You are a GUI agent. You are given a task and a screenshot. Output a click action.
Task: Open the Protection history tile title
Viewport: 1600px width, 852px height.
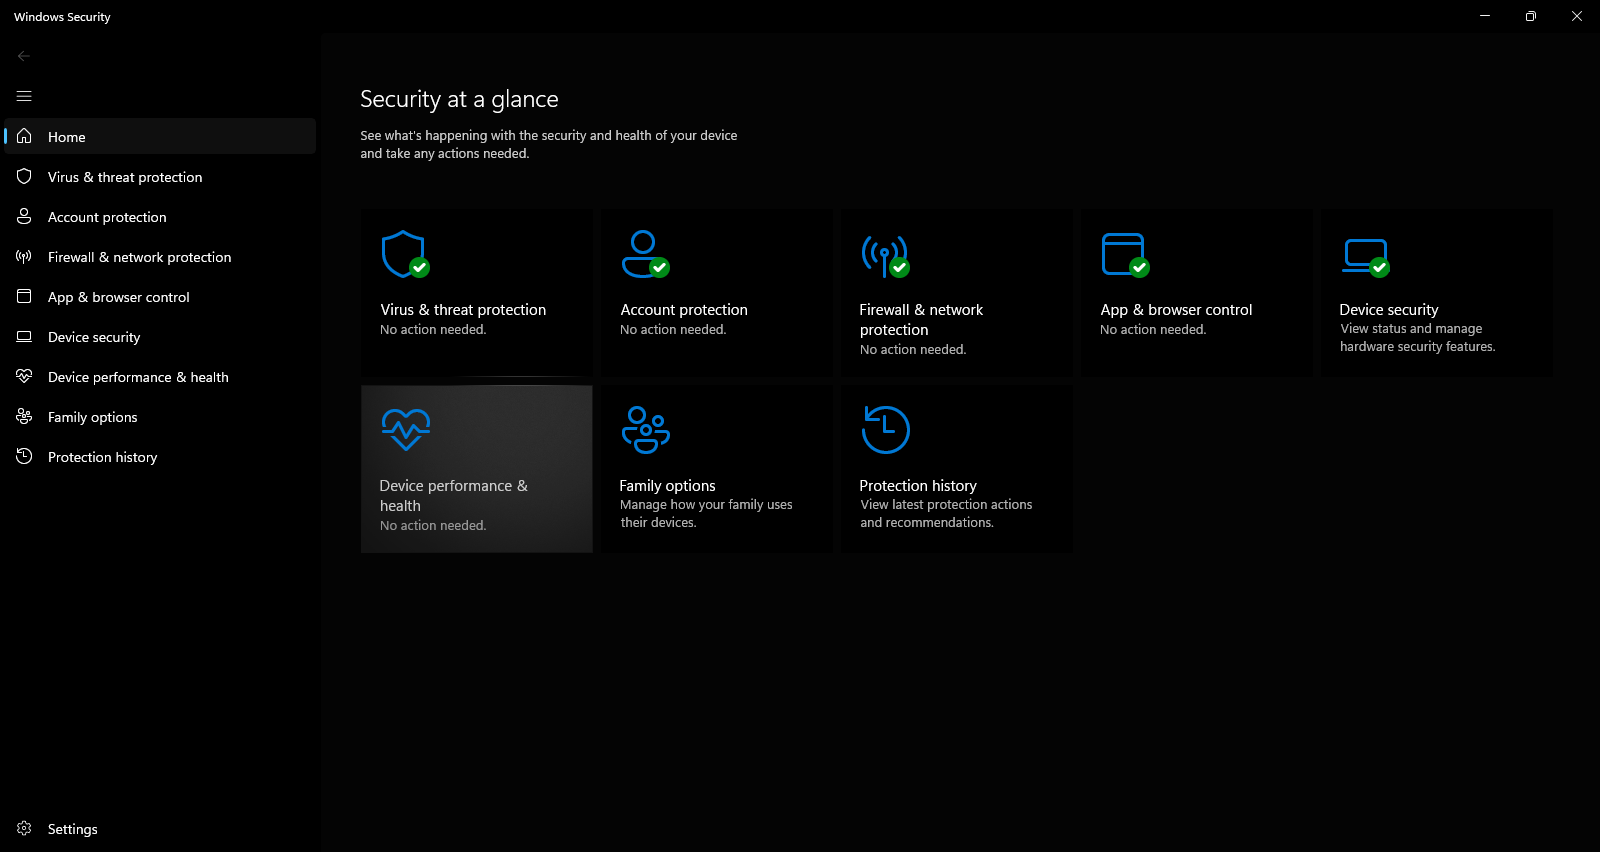[918, 486]
